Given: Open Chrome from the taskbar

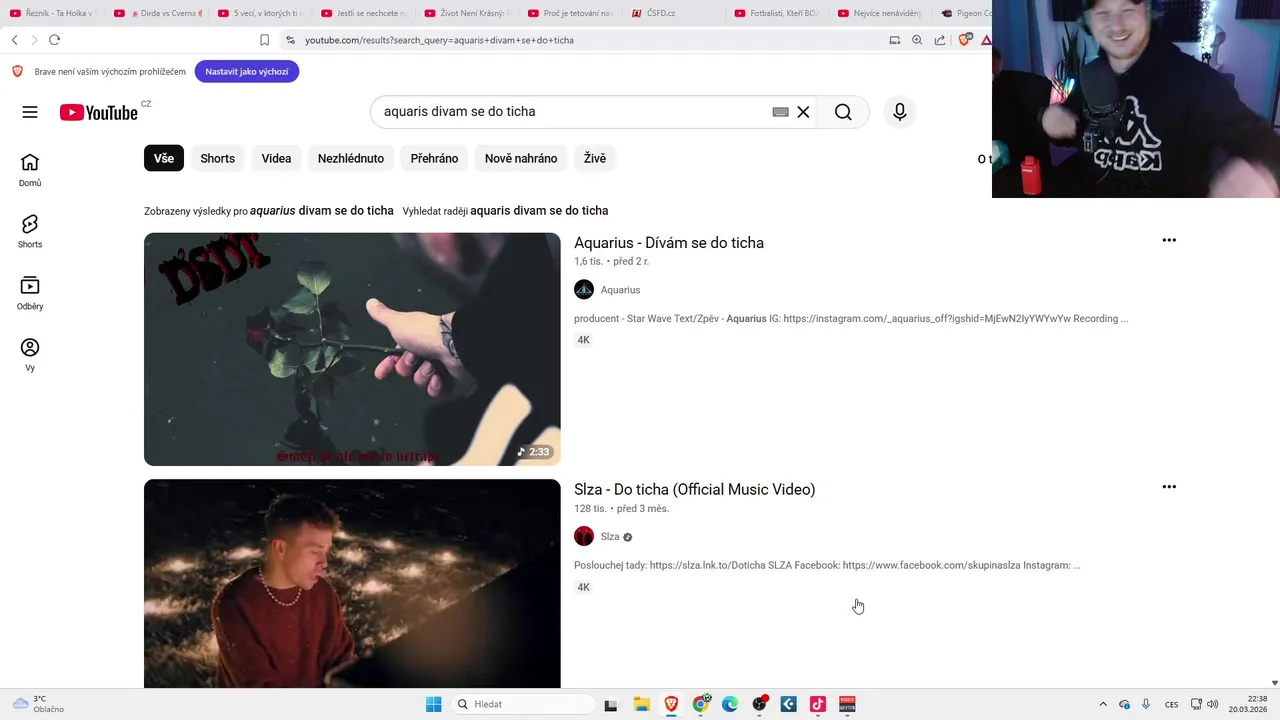Looking at the screenshot, I should (x=701, y=704).
